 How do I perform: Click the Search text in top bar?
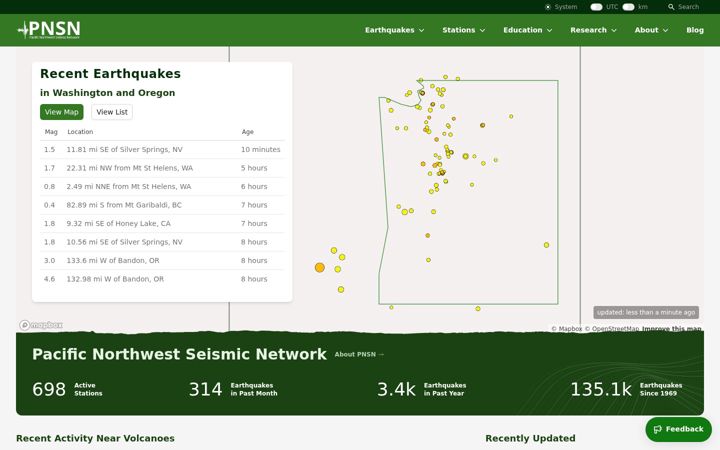(x=688, y=7)
